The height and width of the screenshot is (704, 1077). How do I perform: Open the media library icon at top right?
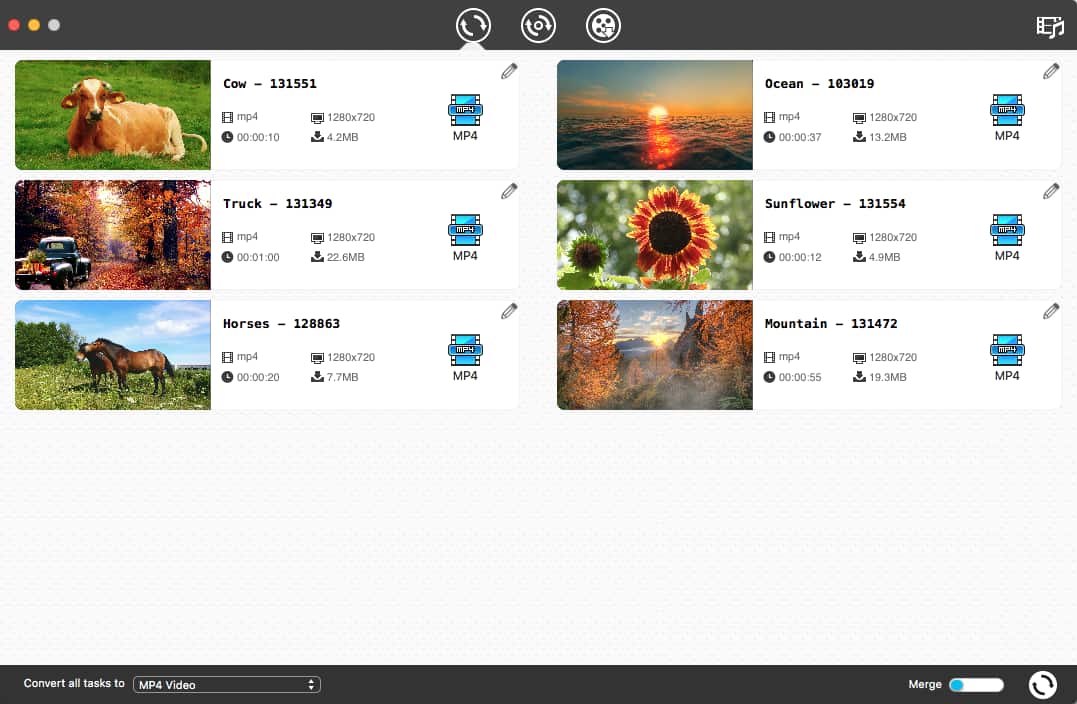tap(1050, 26)
